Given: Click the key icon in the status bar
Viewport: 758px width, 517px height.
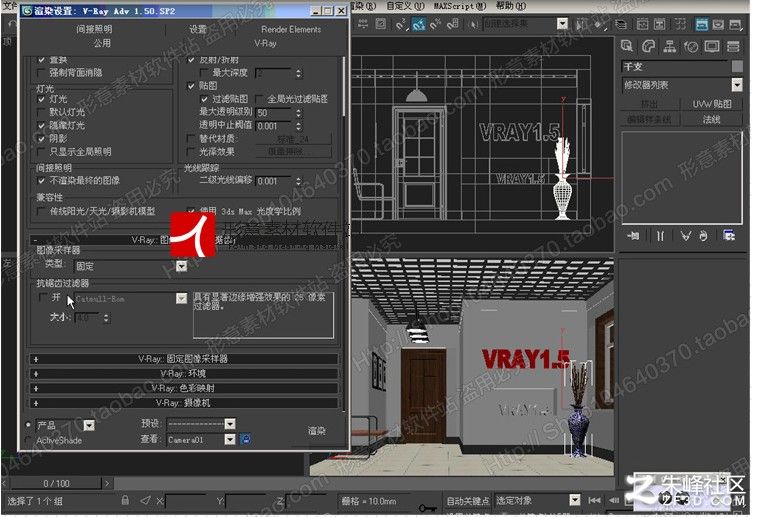Looking at the screenshot, I should click(427, 508).
